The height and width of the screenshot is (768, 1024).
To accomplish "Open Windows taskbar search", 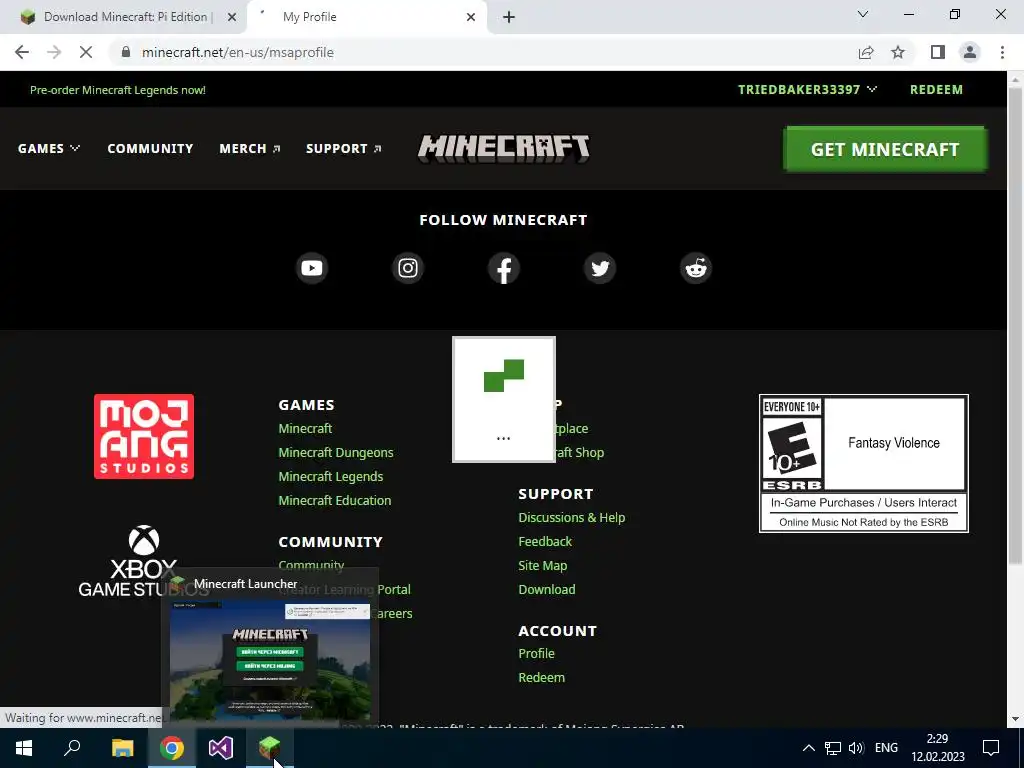I will (x=72, y=748).
